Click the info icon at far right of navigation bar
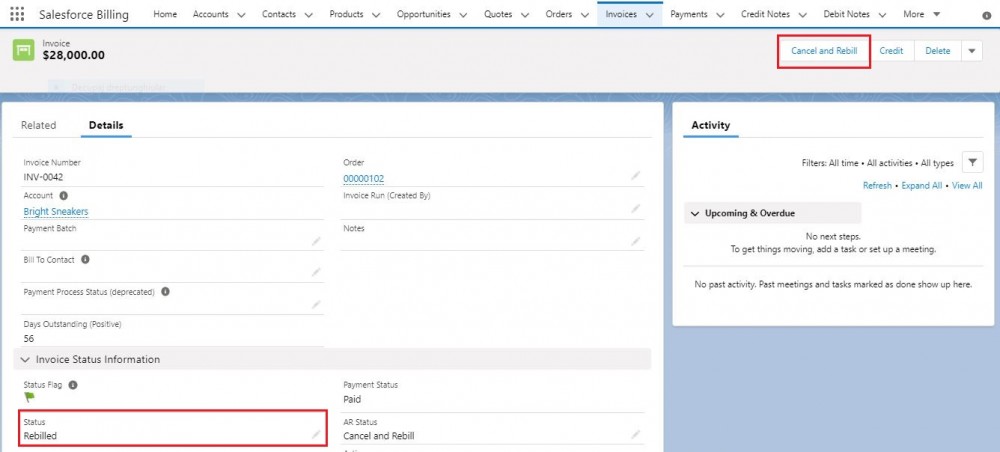The image size is (1000, 452). pos(987,15)
